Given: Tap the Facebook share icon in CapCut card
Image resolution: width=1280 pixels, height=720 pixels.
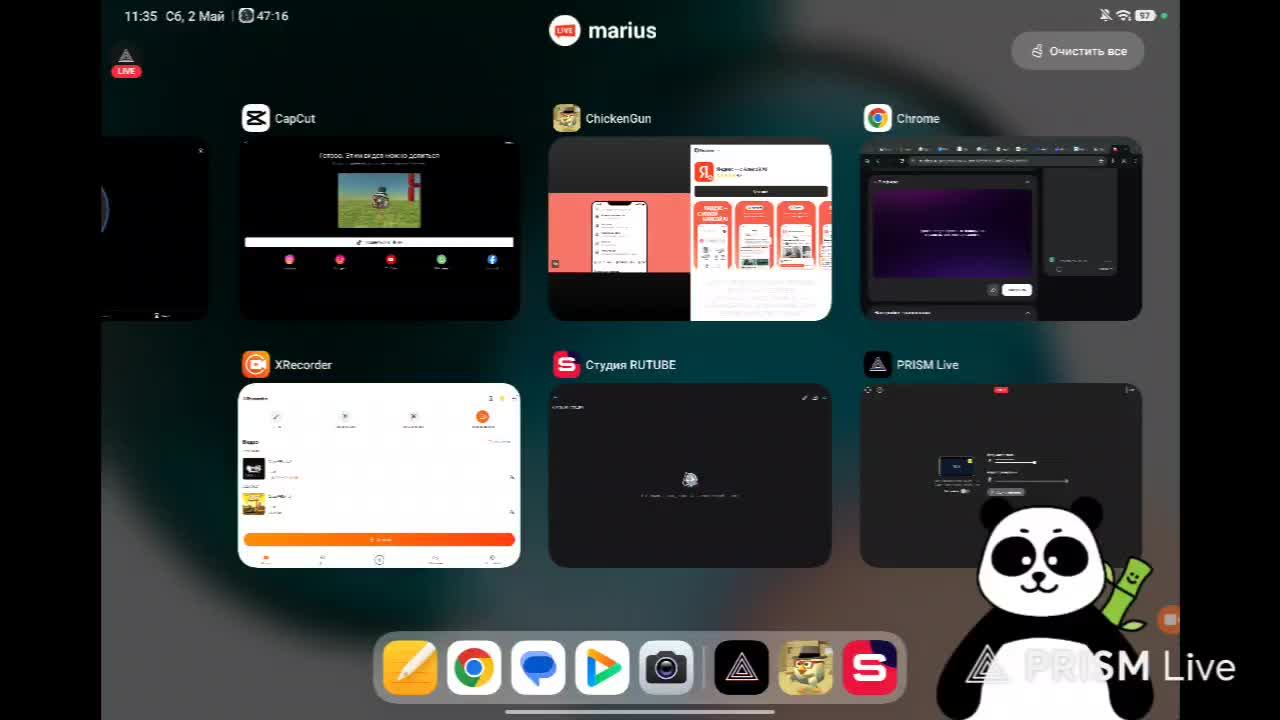Looking at the screenshot, I should click(x=492, y=260).
